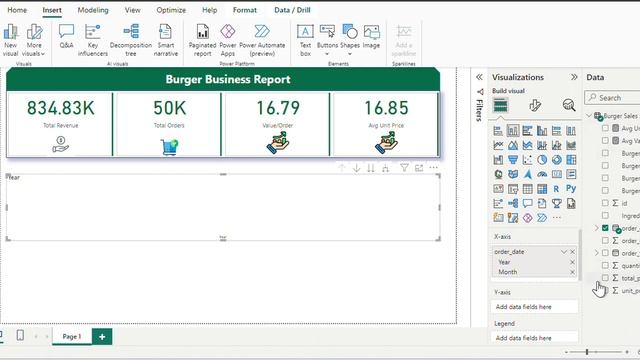Pick the line chart visual
The image size is (640, 360).
[x=498, y=145]
